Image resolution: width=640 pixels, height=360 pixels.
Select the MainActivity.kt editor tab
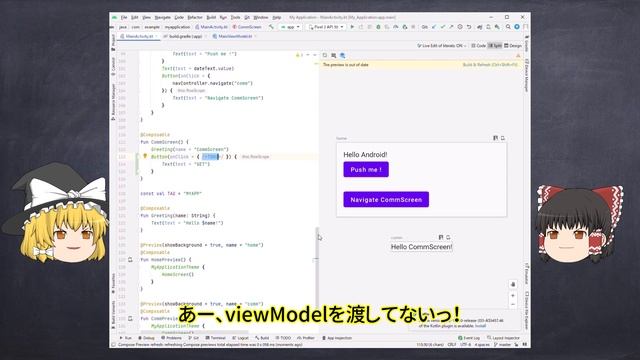coord(138,36)
